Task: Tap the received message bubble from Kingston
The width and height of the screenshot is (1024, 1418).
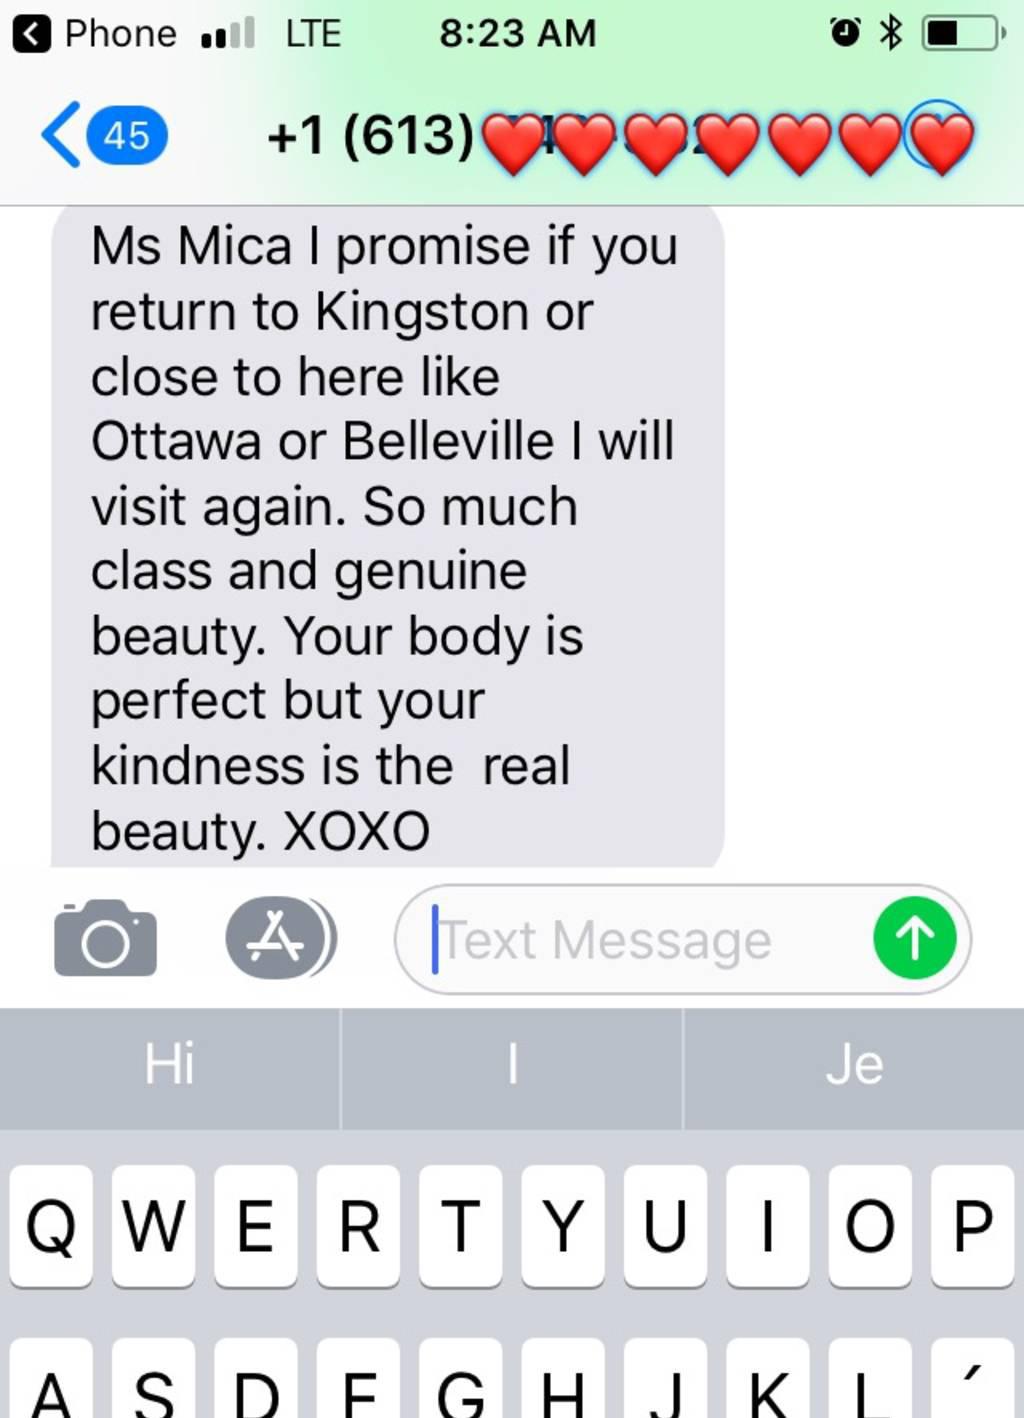Action: [x=388, y=536]
